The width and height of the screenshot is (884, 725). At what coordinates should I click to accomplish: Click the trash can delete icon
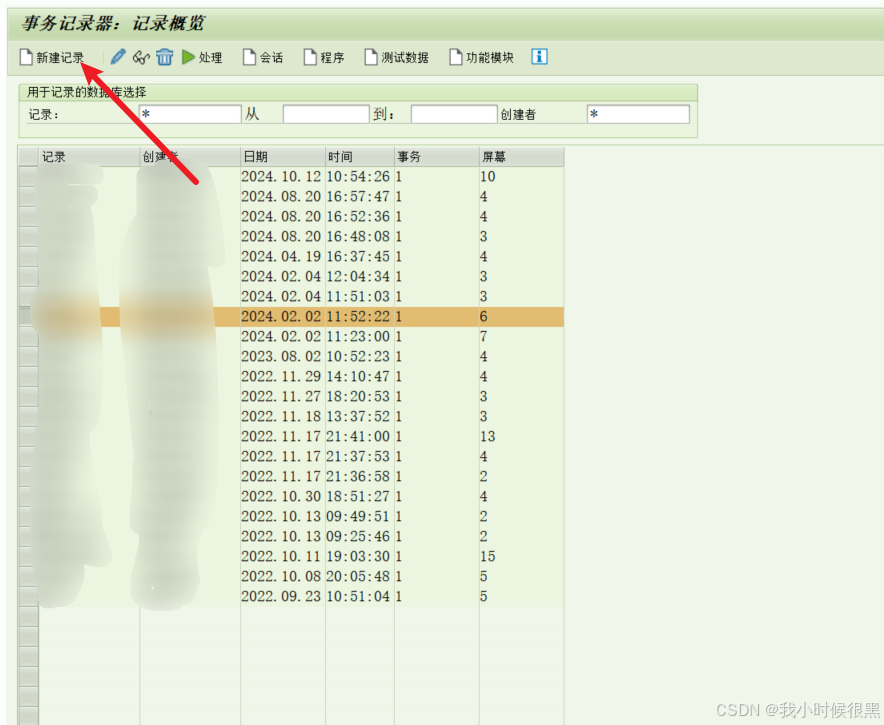click(x=165, y=57)
